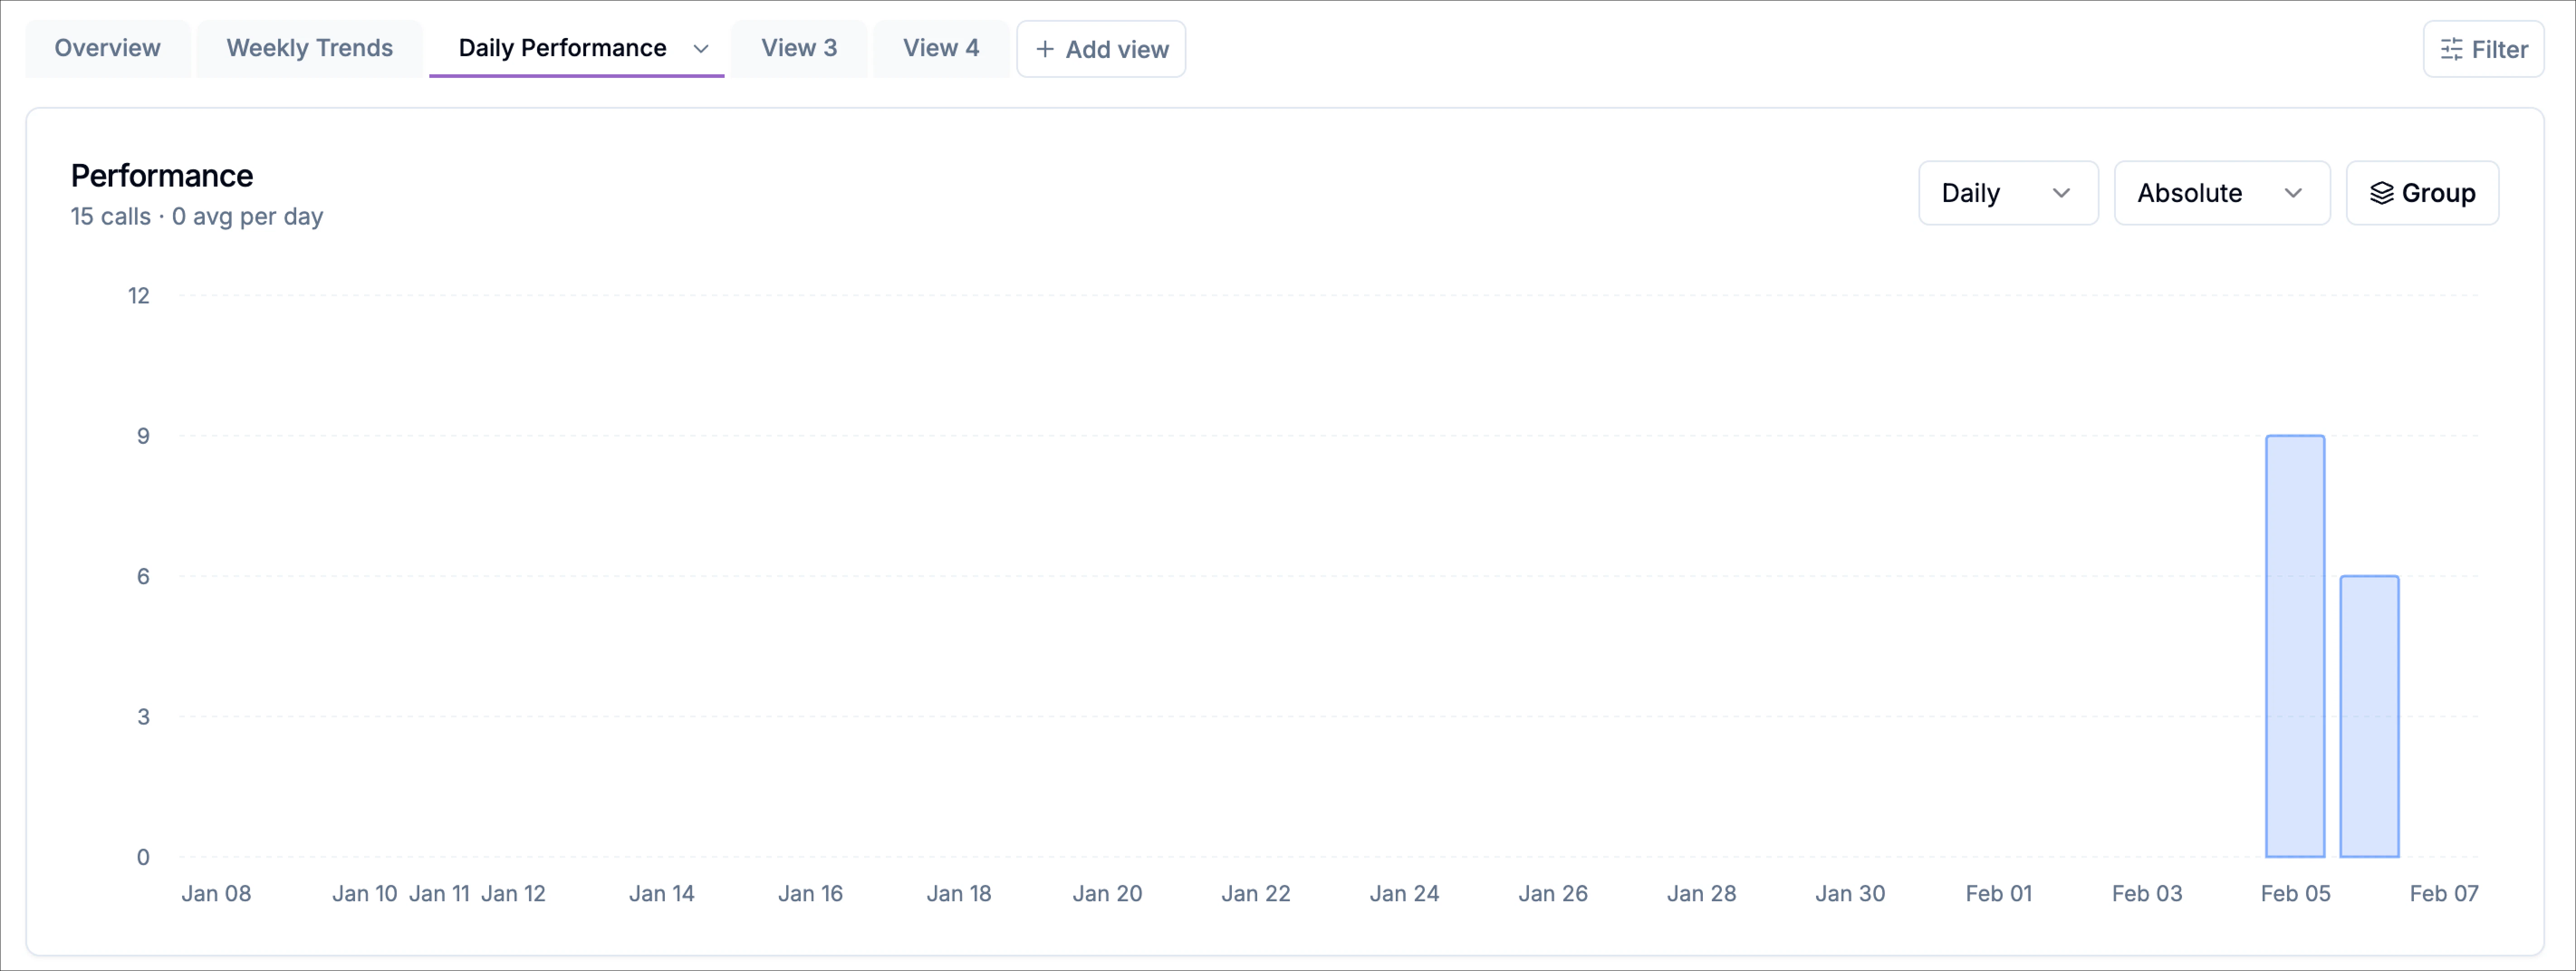Go to the View 4 tab
This screenshot has height=971, width=2576.
click(940, 48)
